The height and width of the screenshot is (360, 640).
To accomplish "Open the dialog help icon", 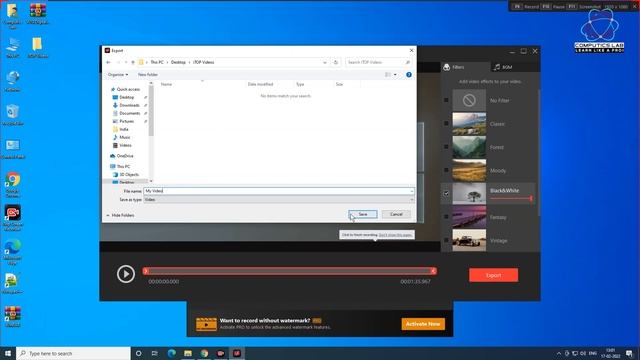I will point(409,75).
